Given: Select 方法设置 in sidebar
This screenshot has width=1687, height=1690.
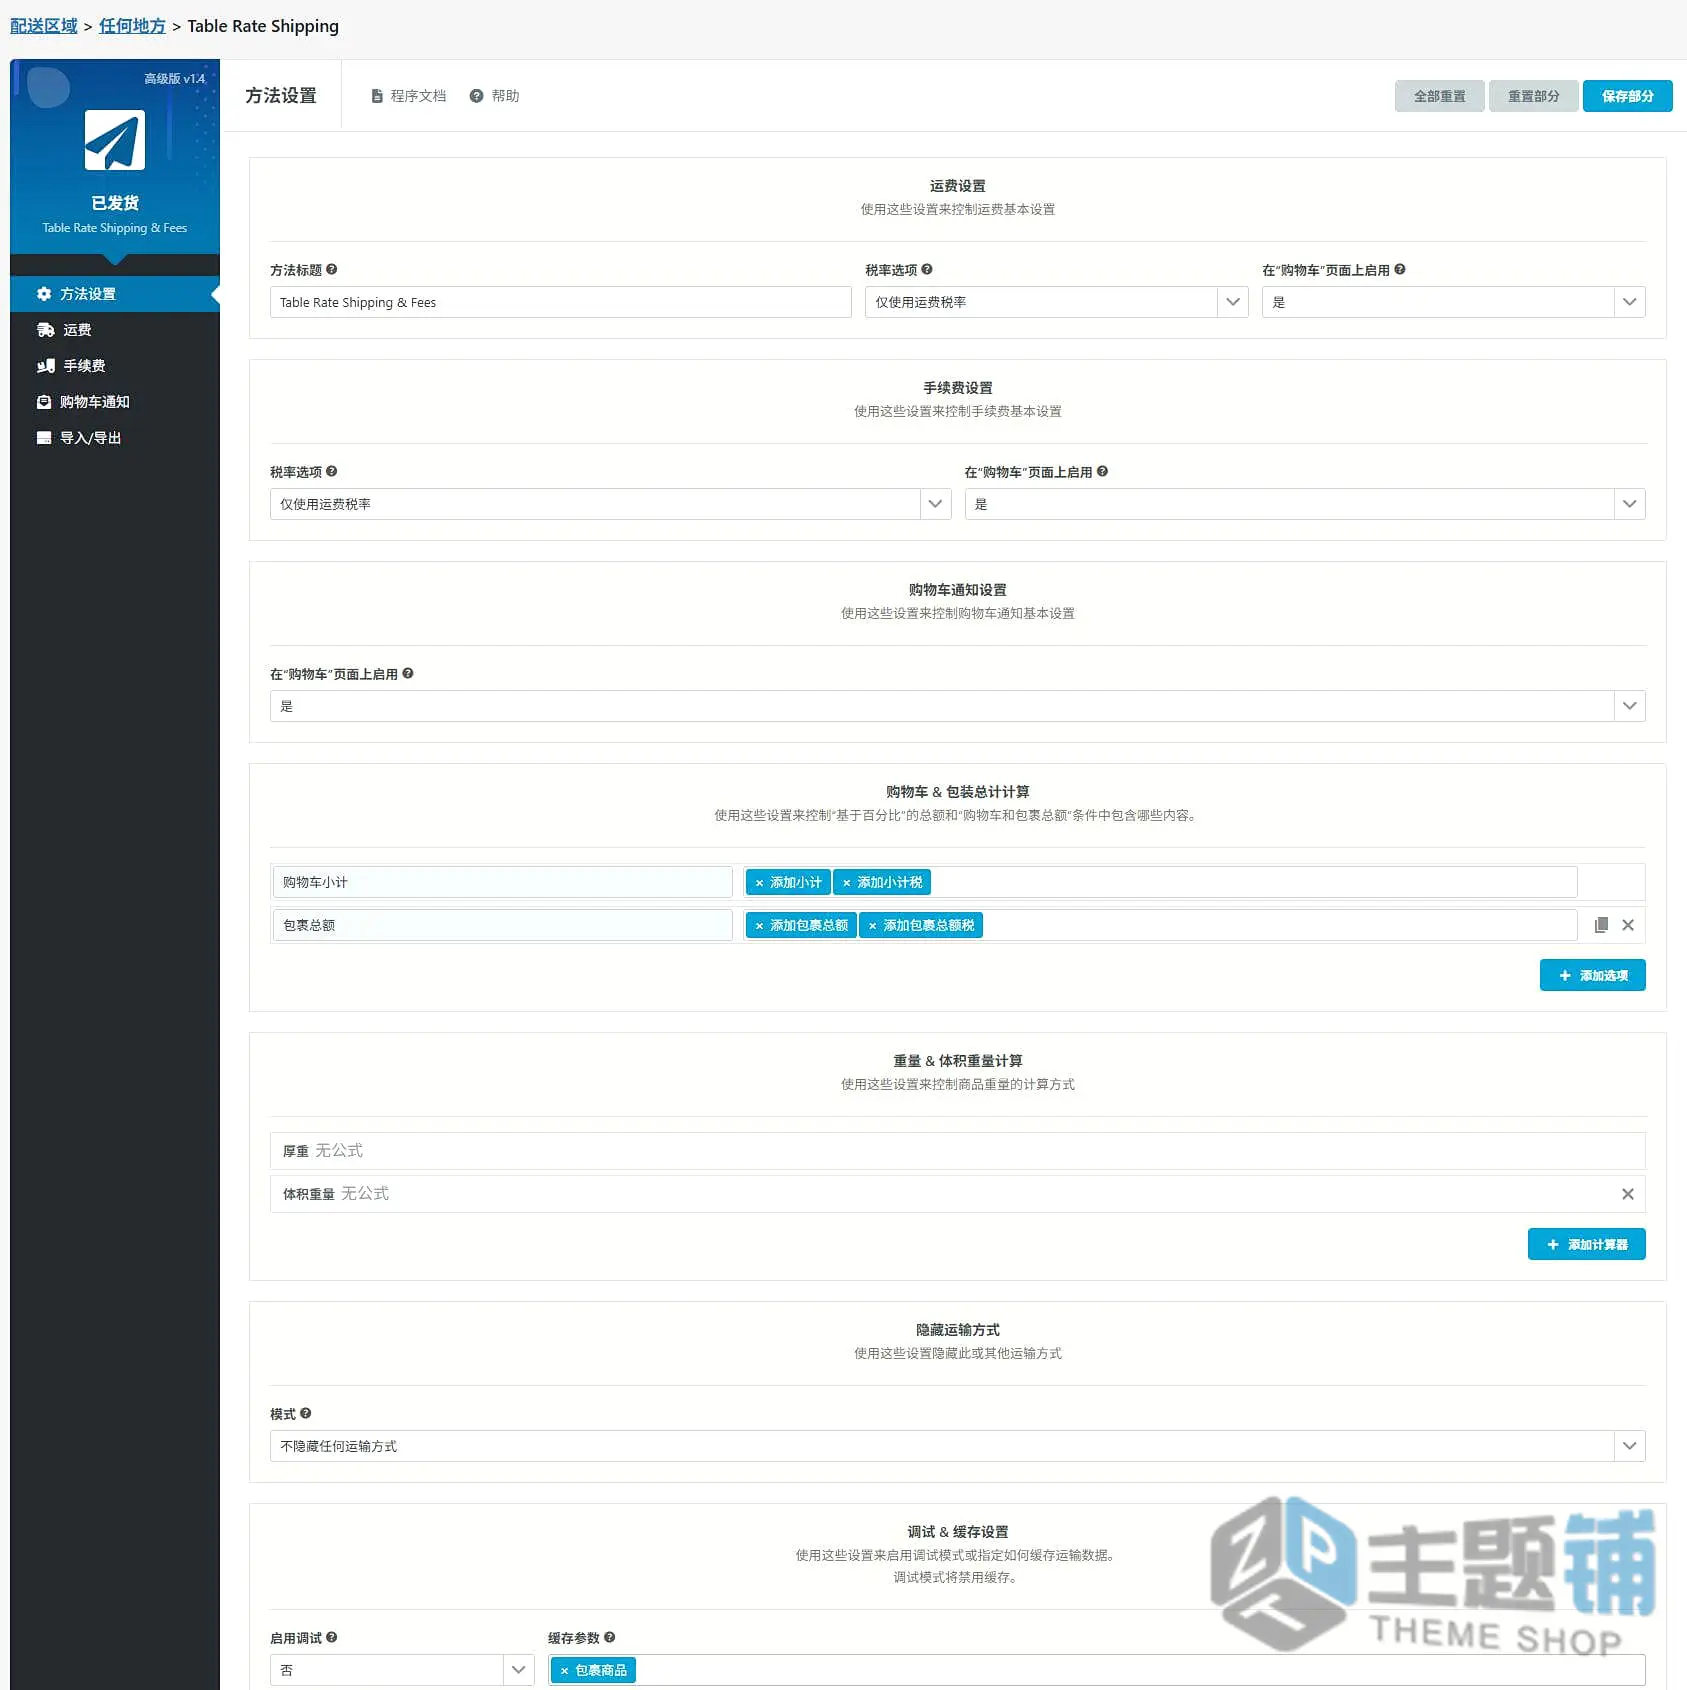Looking at the screenshot, I should [x=114, y=294].
